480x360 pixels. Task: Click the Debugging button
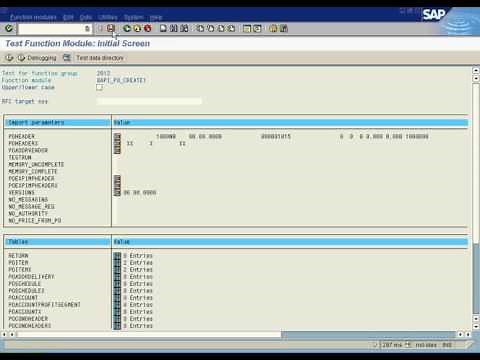click(x=37, y=58)
